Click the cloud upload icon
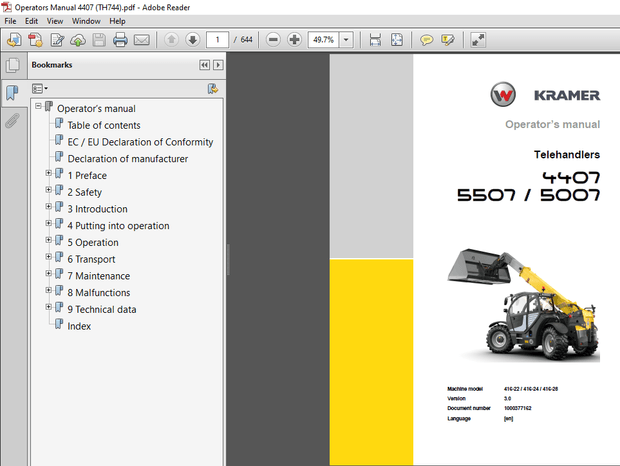The width and height of the screenshot is (620, 466). (x=78, y=40)
